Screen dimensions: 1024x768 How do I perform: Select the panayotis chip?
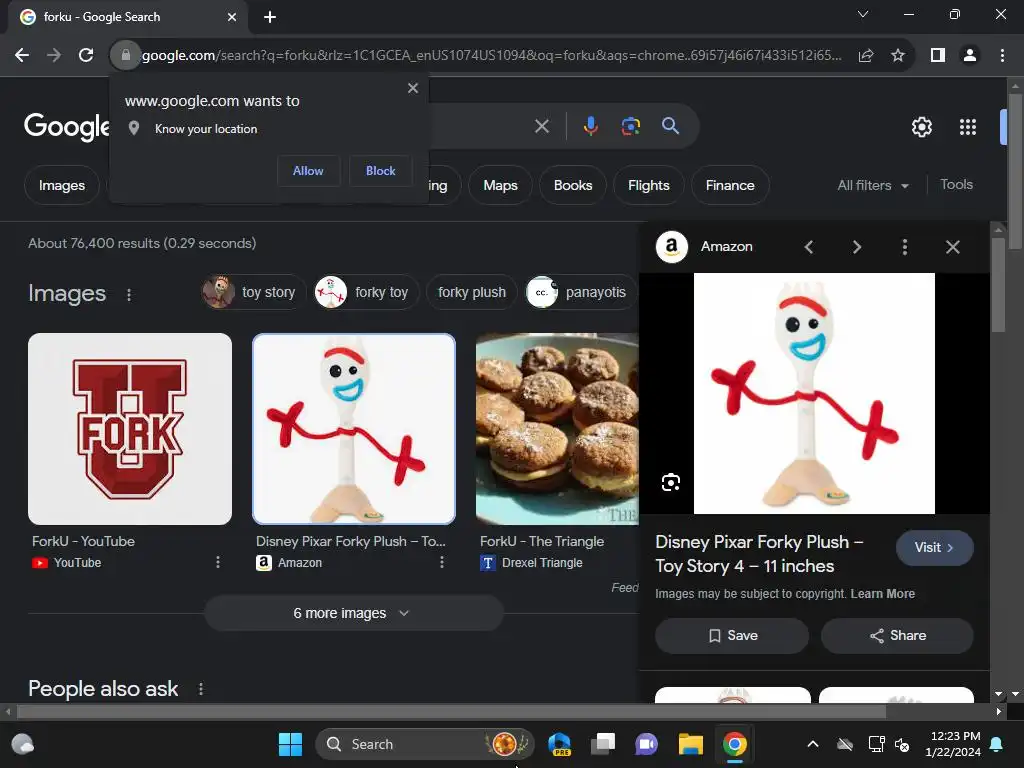pos(581,292)
